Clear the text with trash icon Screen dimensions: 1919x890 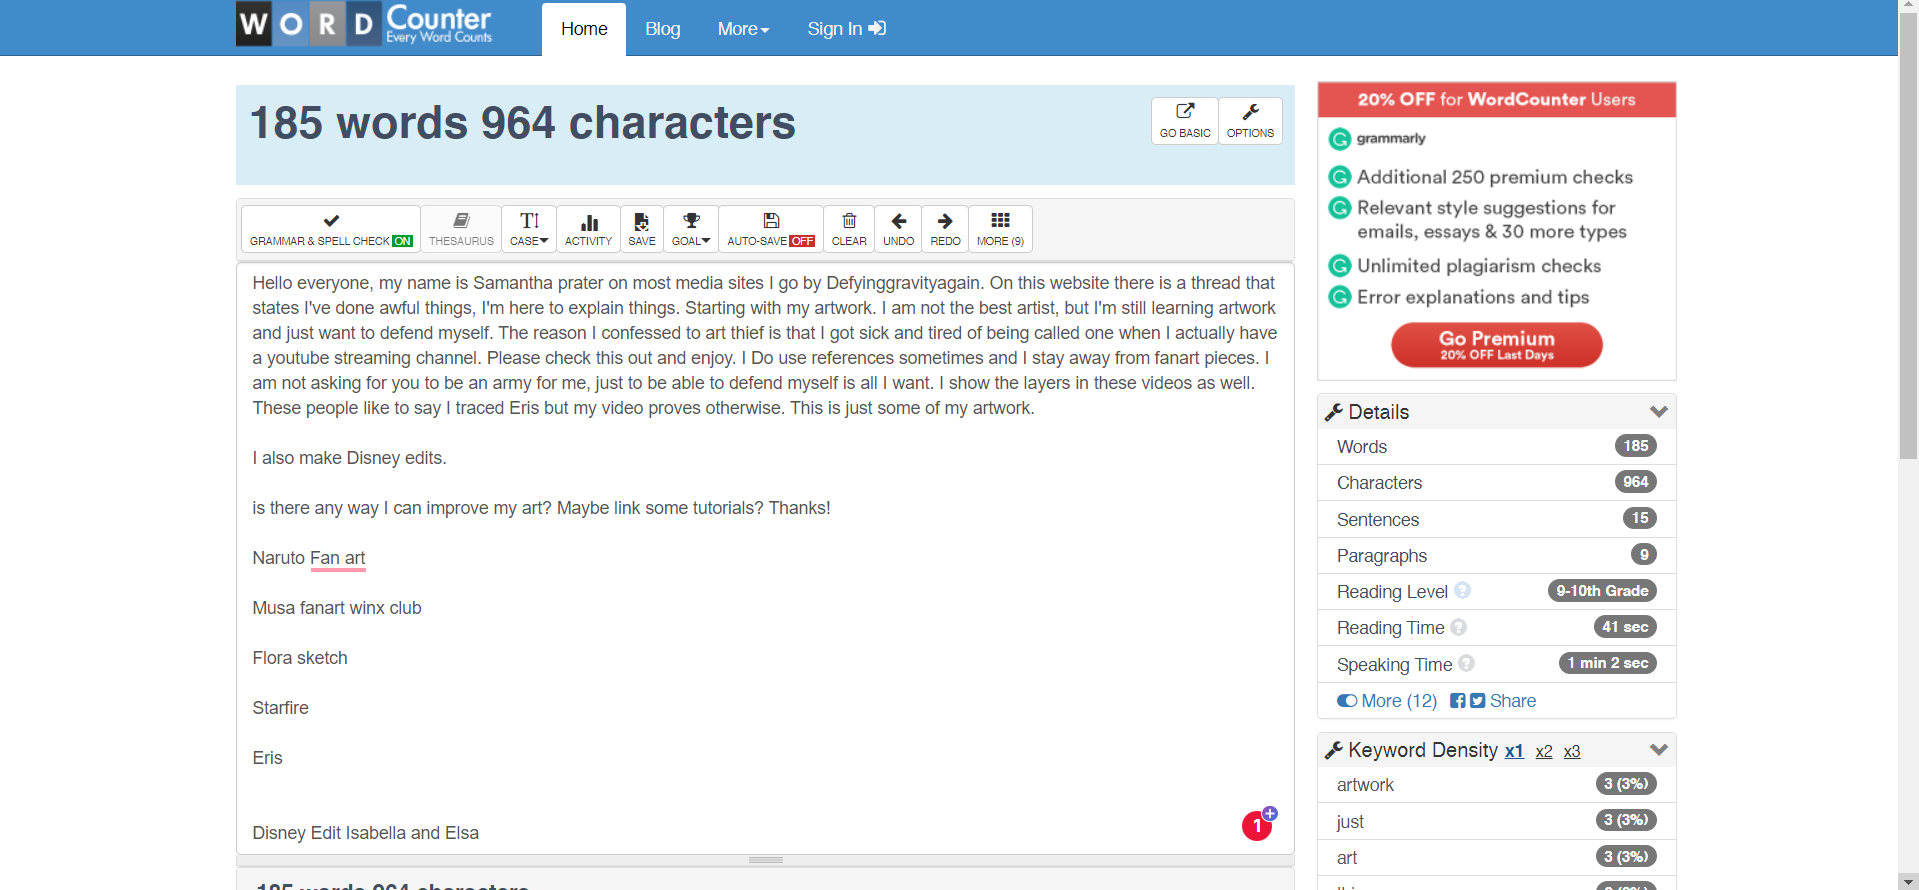coord(849,229)
